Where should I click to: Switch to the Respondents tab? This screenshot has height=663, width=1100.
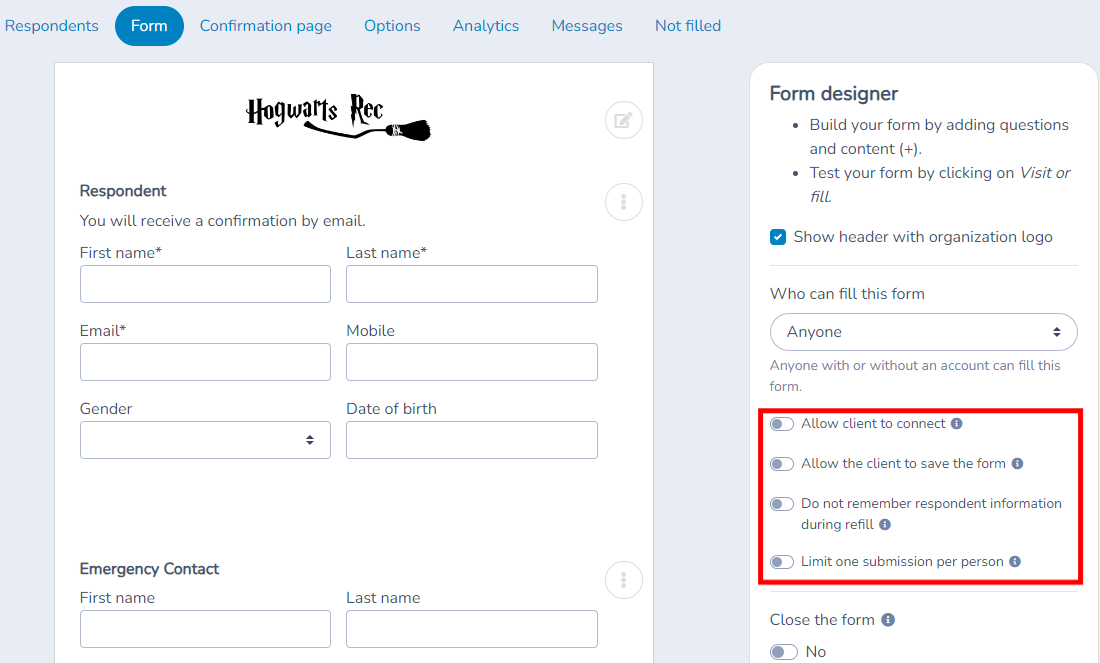51,26
